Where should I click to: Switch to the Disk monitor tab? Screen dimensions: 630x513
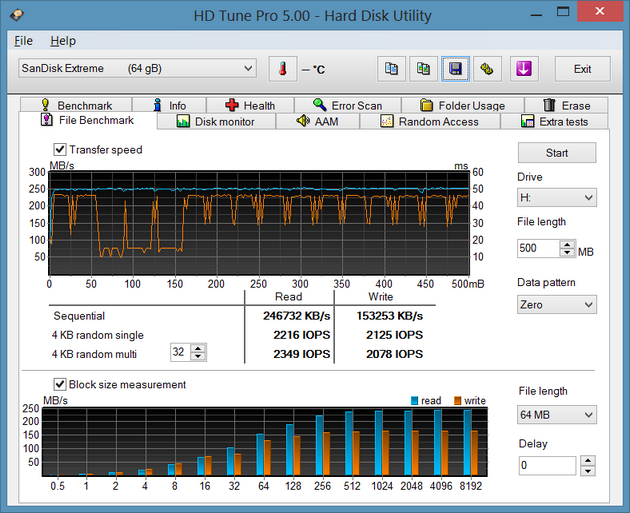click(x=216, y=121)
